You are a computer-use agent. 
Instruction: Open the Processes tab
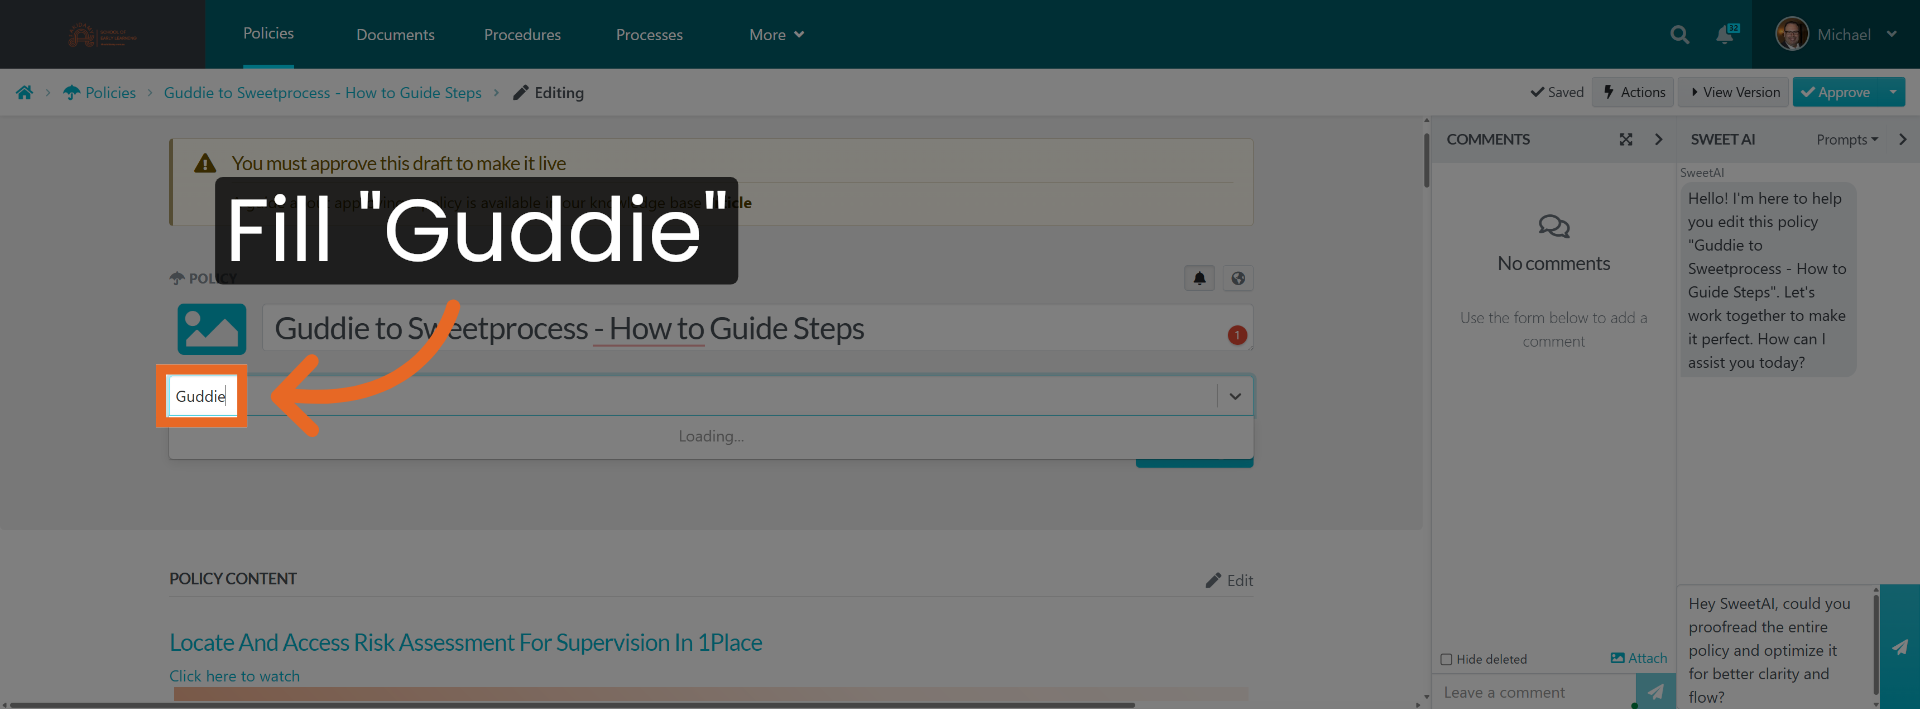(650, 35)
